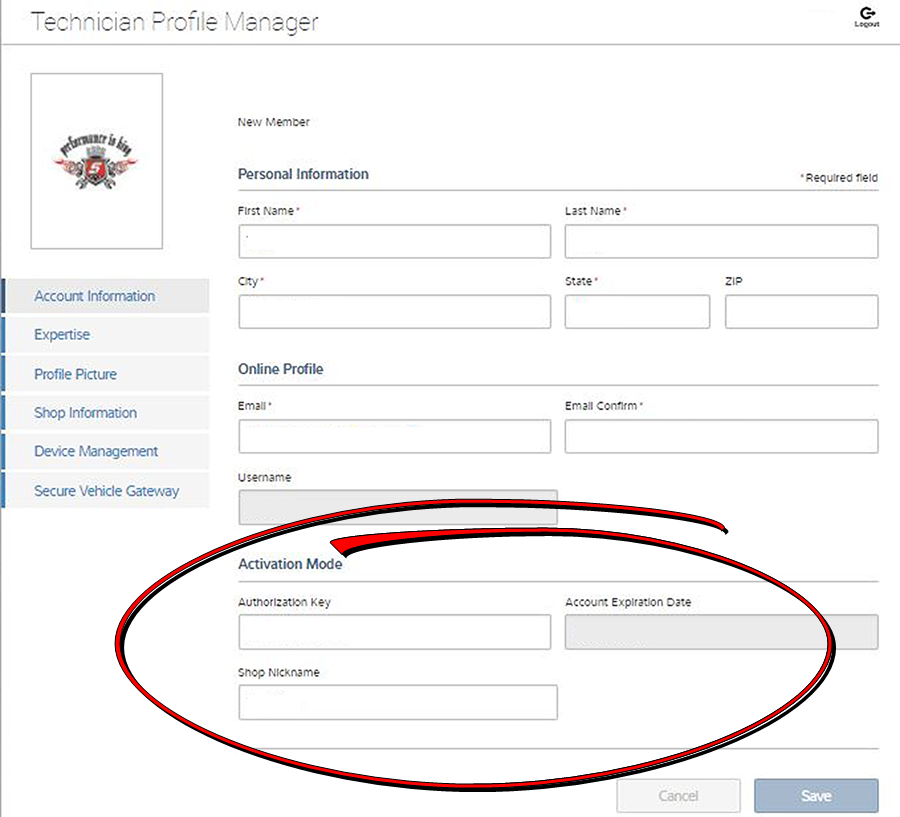The image size is (900, 817).
Task: Click into the City field
Action: pyautogui.click(x=394, y=312)
